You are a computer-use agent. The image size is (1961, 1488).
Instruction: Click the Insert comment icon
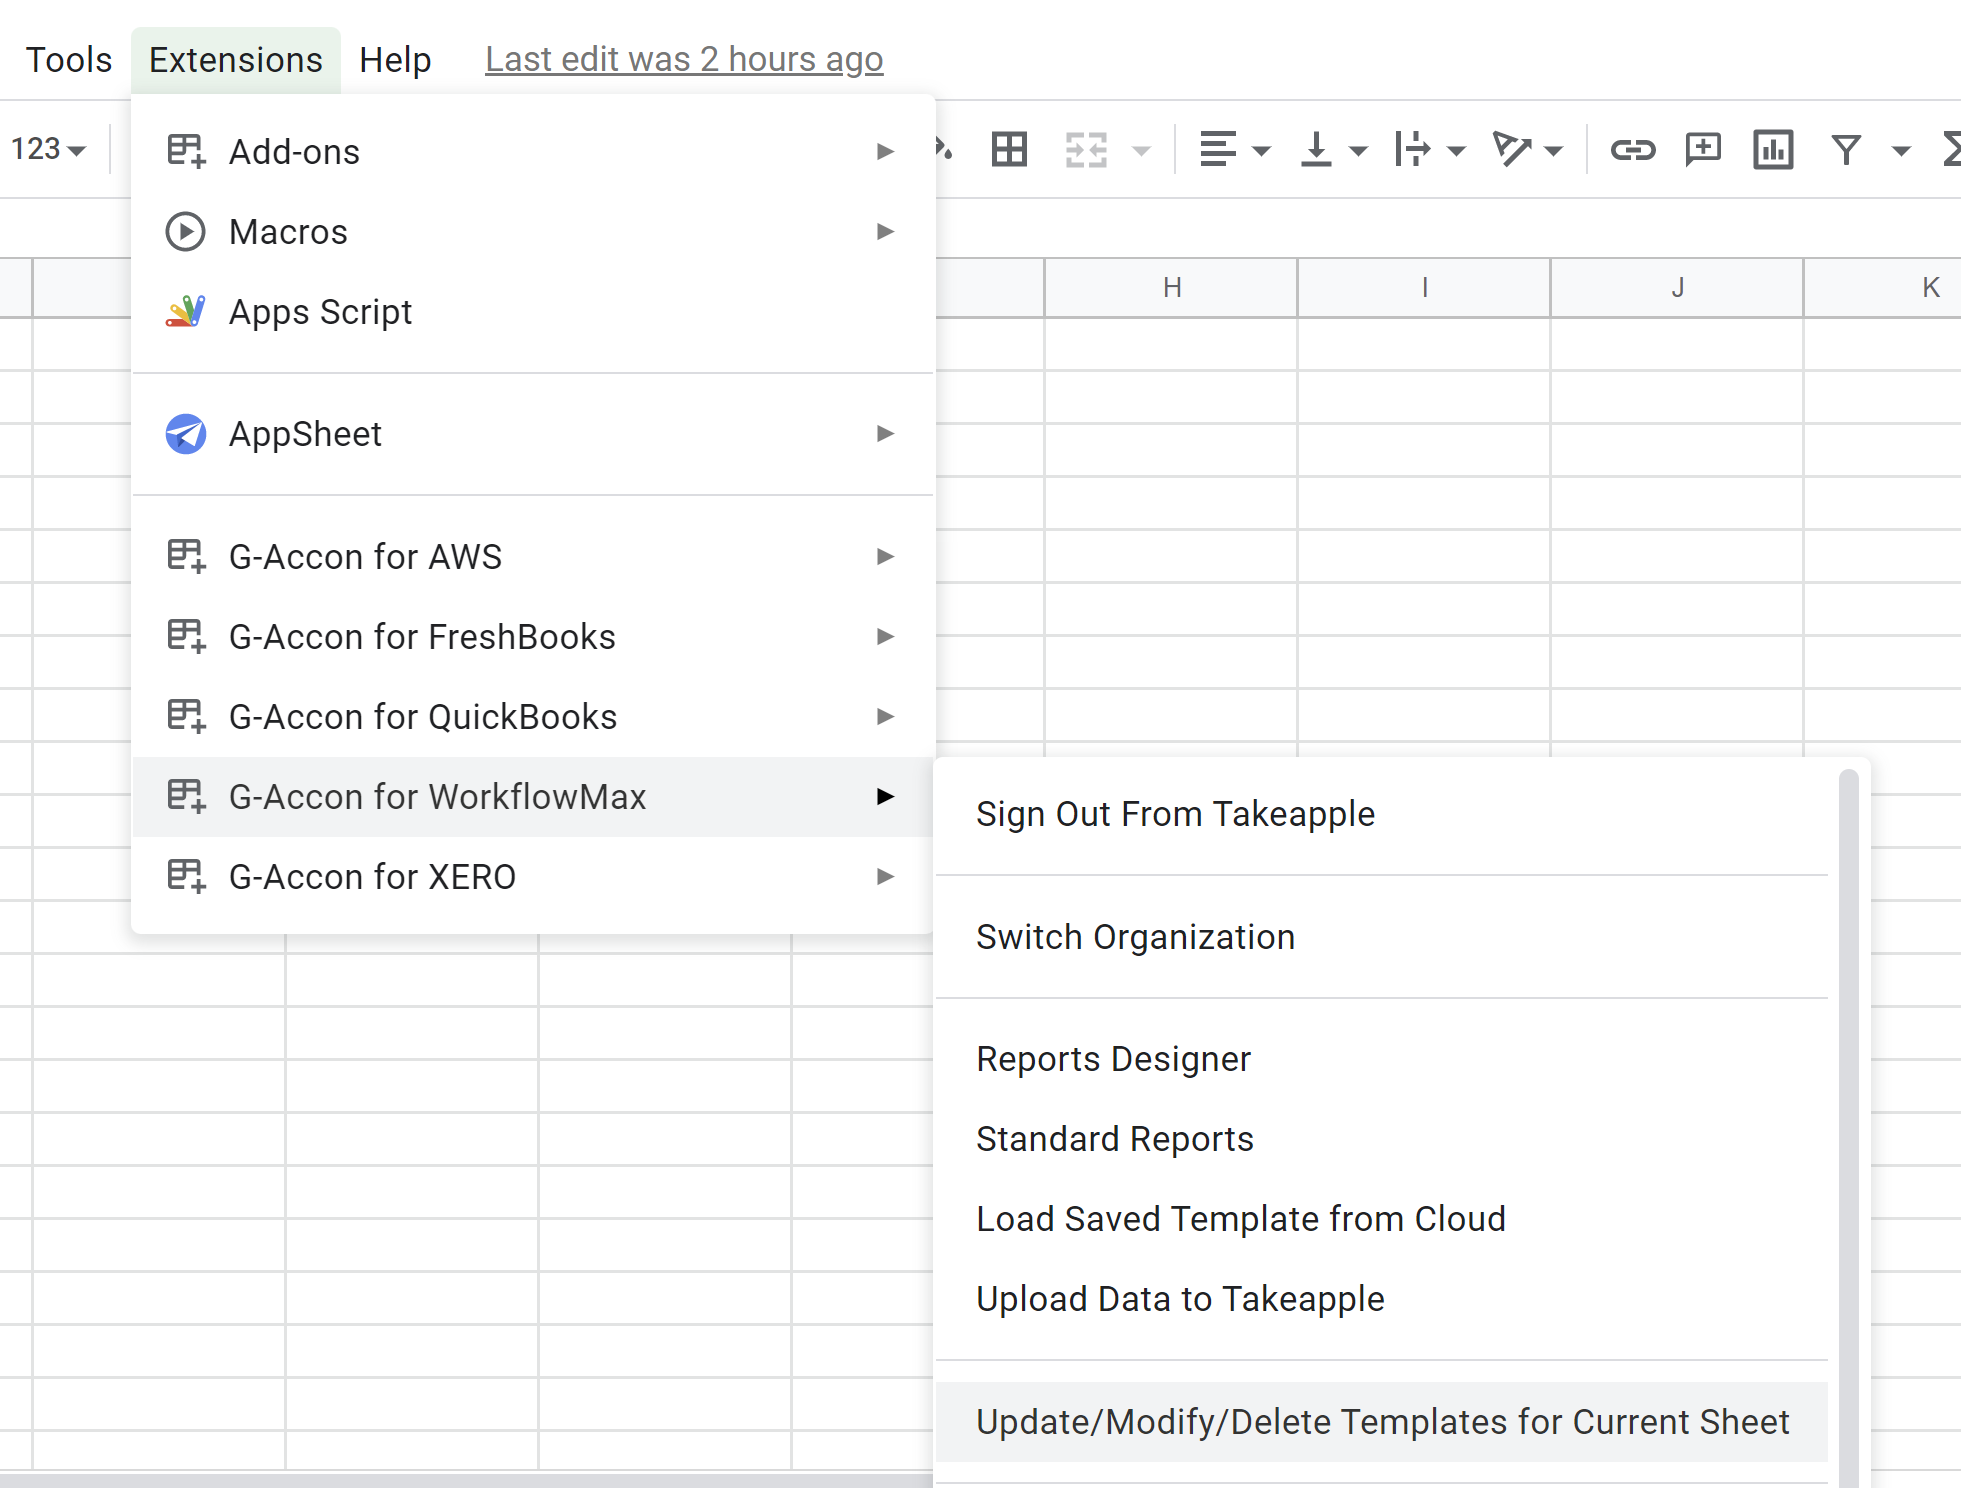(1703, 150)
